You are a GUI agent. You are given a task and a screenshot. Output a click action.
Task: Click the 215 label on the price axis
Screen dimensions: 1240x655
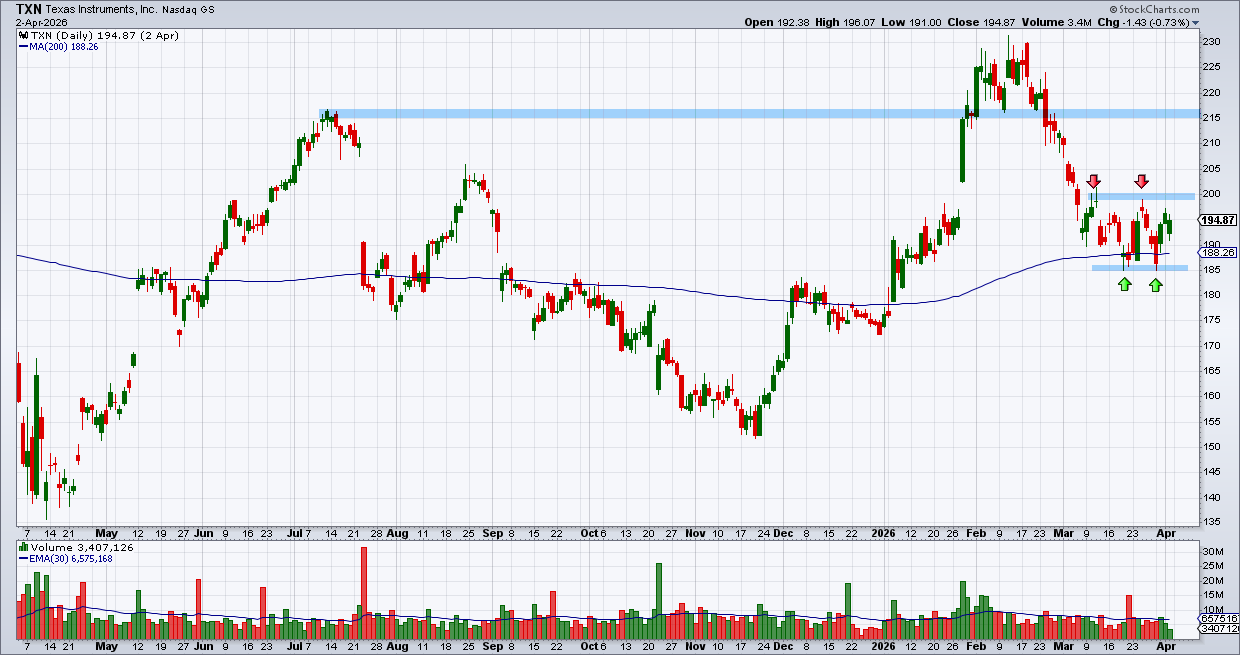1211,118
